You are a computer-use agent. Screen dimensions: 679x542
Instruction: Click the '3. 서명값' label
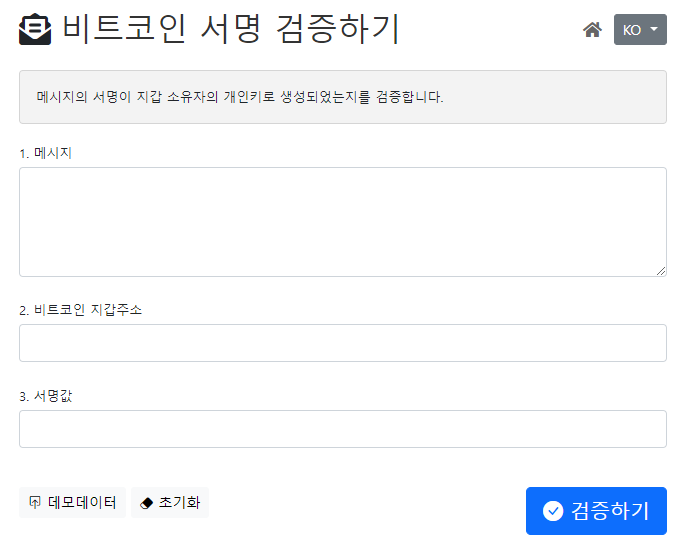[45, 396]
